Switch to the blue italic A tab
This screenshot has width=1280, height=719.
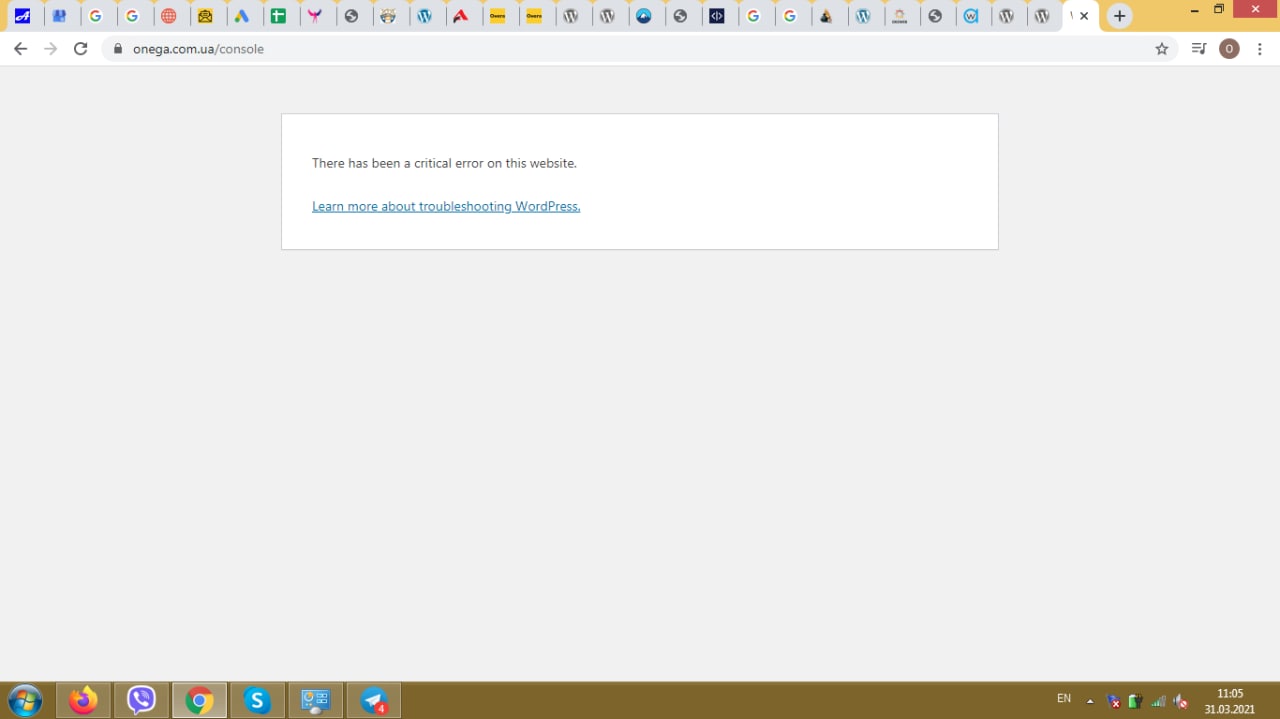pos(22,16)
